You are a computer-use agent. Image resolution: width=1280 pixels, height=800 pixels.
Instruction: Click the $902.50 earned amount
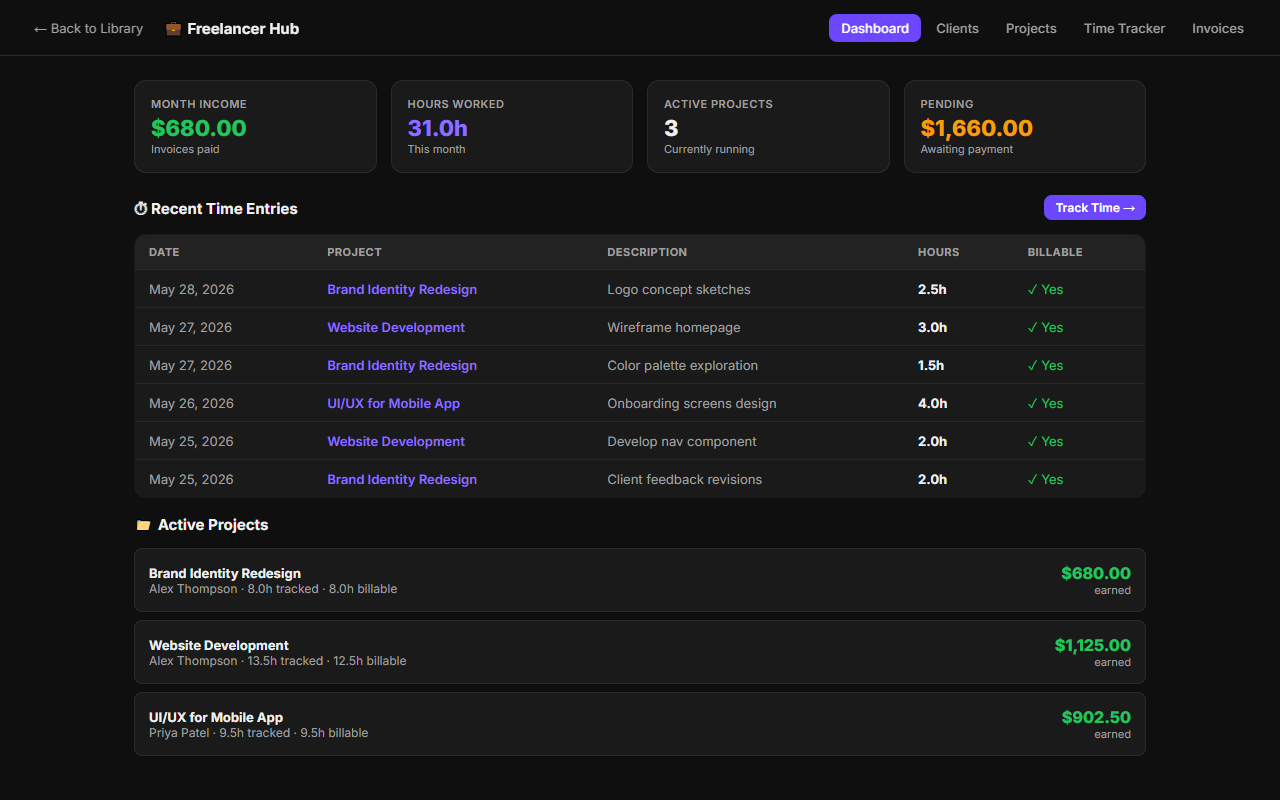(x=1096, y=717)
